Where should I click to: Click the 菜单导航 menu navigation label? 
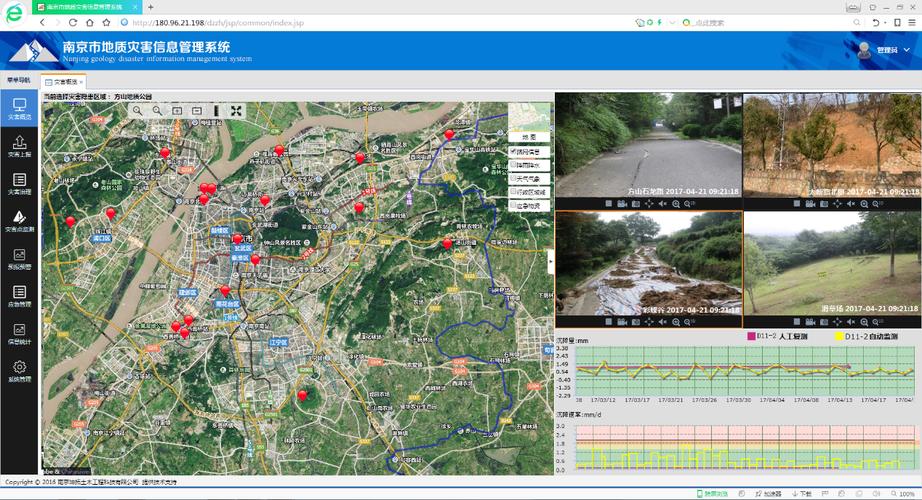coord(18,80)
